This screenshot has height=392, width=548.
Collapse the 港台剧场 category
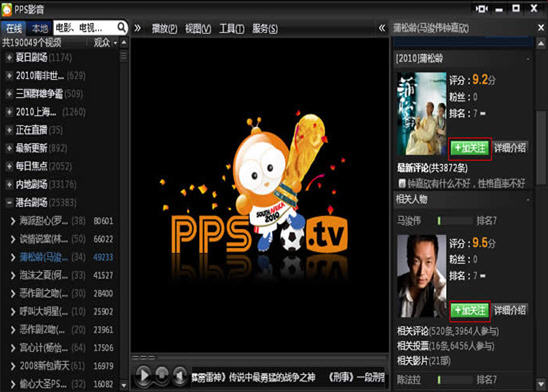(x=9, y=203)
